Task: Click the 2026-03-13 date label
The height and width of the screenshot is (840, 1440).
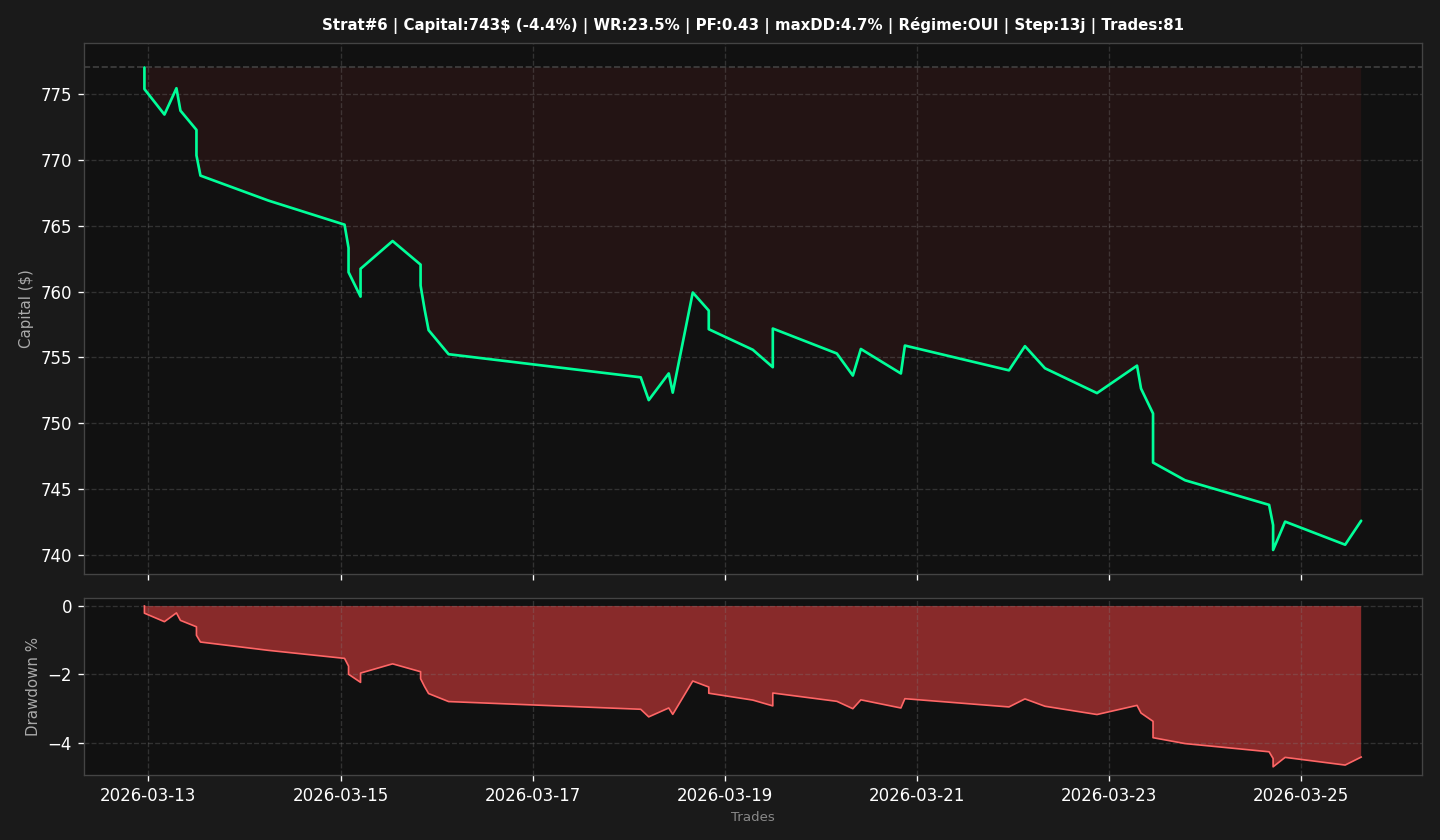Action: click(x=148, y=795)
